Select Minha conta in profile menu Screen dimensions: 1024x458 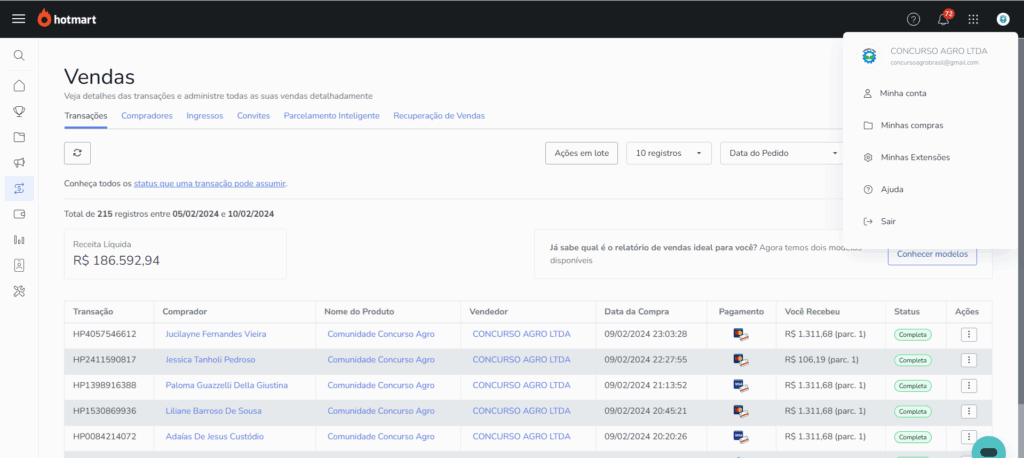[x=903, y=93]
